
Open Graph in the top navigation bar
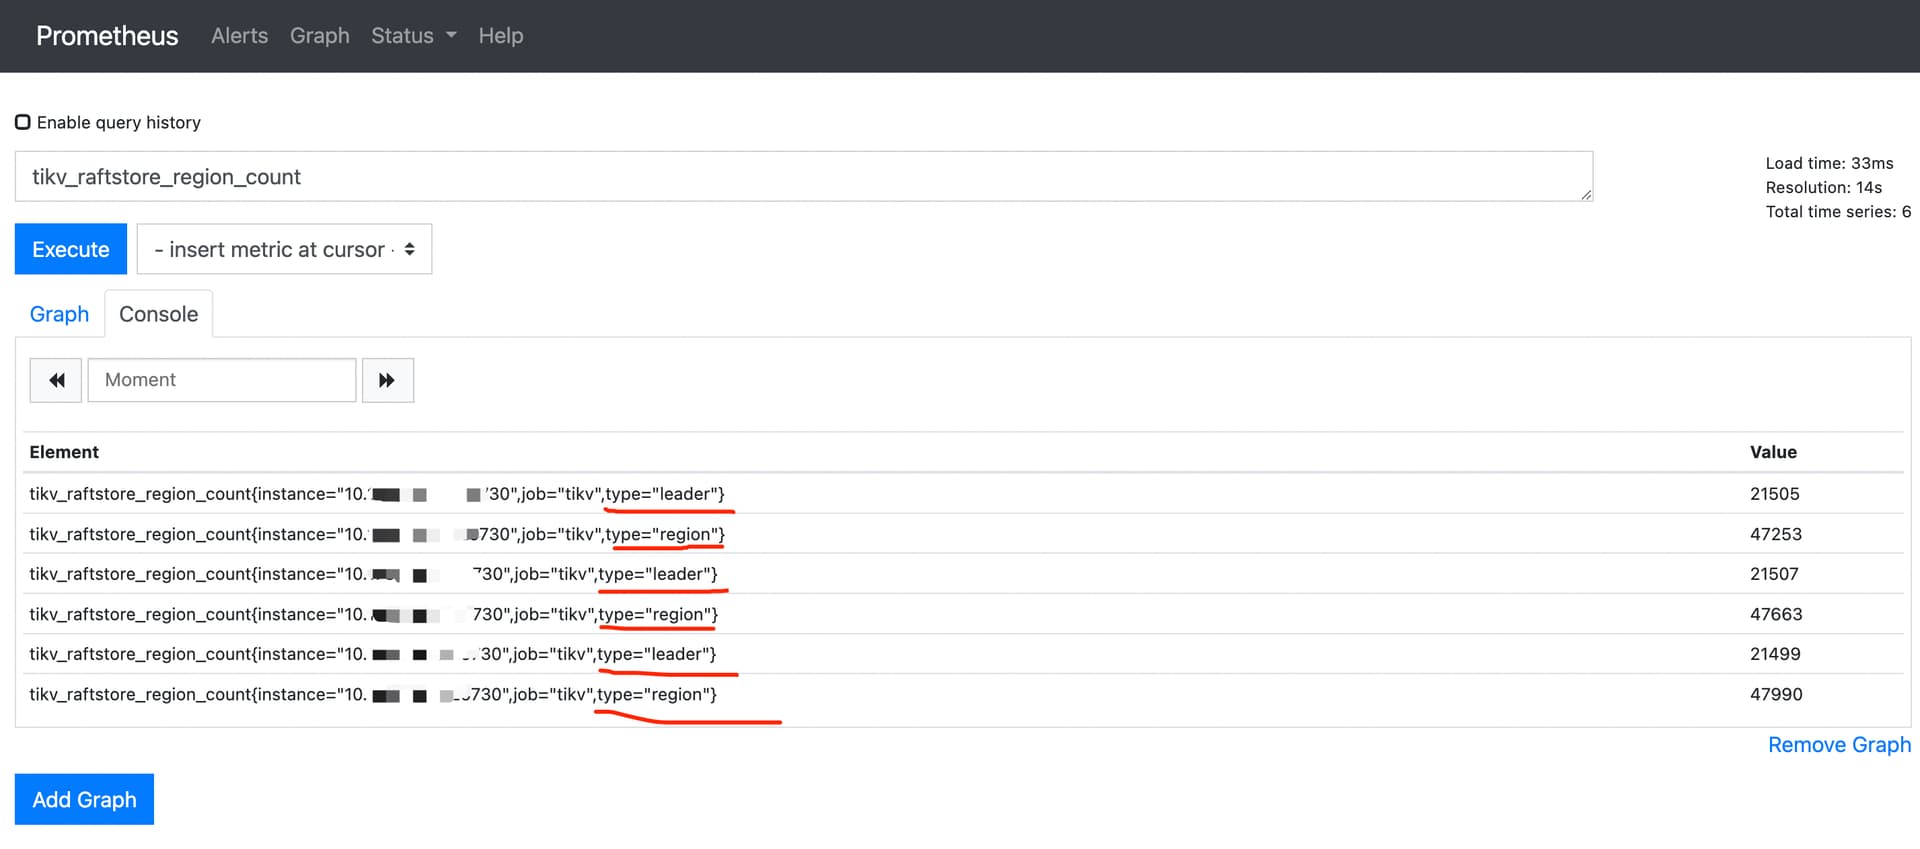[319, 36]
